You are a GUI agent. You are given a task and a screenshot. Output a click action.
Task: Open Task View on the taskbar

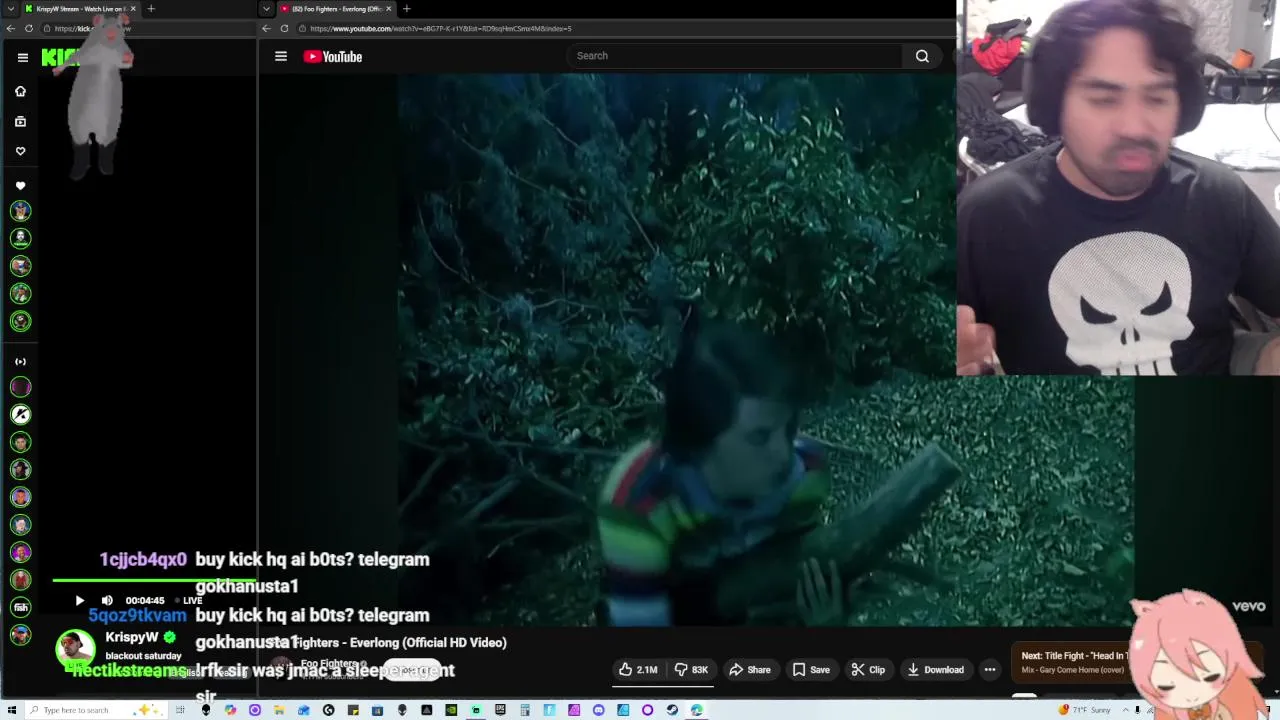(180, 710)
